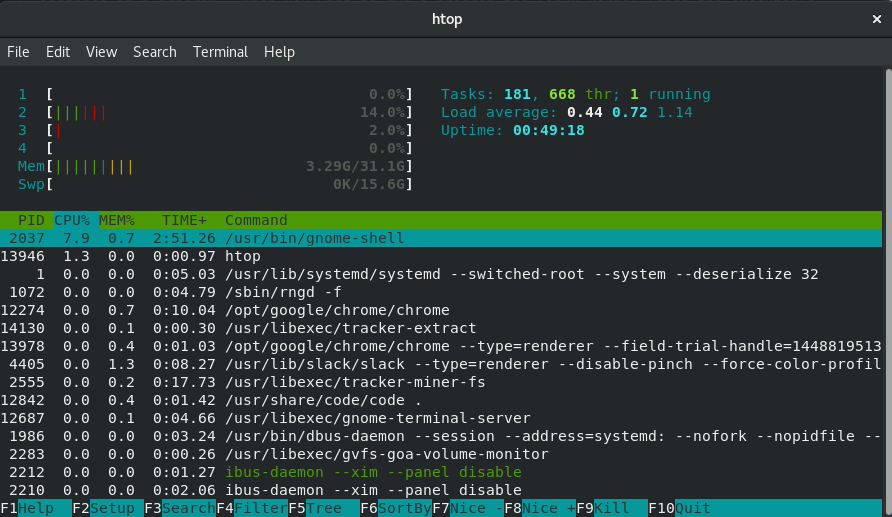Select chrome renderer row PID 13978
Screen dimensions: 892x517
pos(441,346)
